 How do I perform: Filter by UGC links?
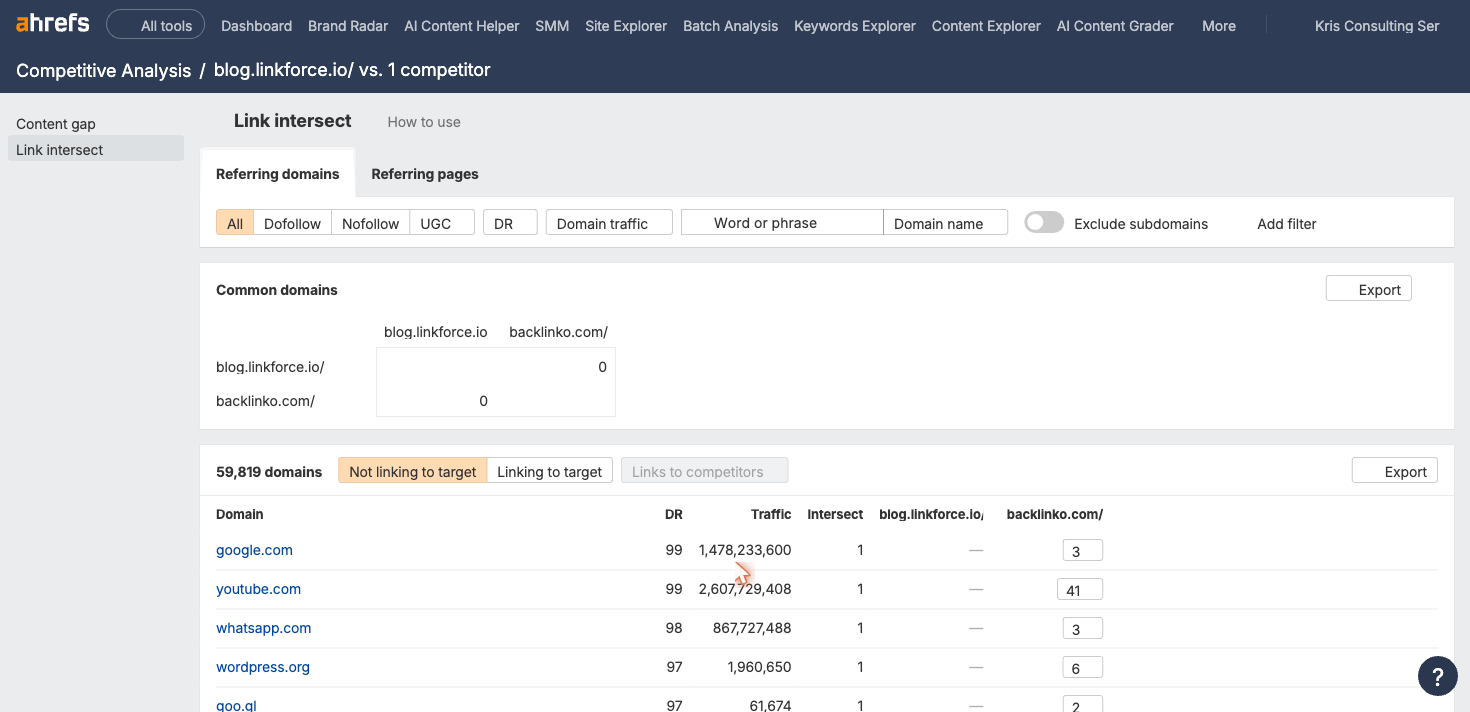point(441,223)
